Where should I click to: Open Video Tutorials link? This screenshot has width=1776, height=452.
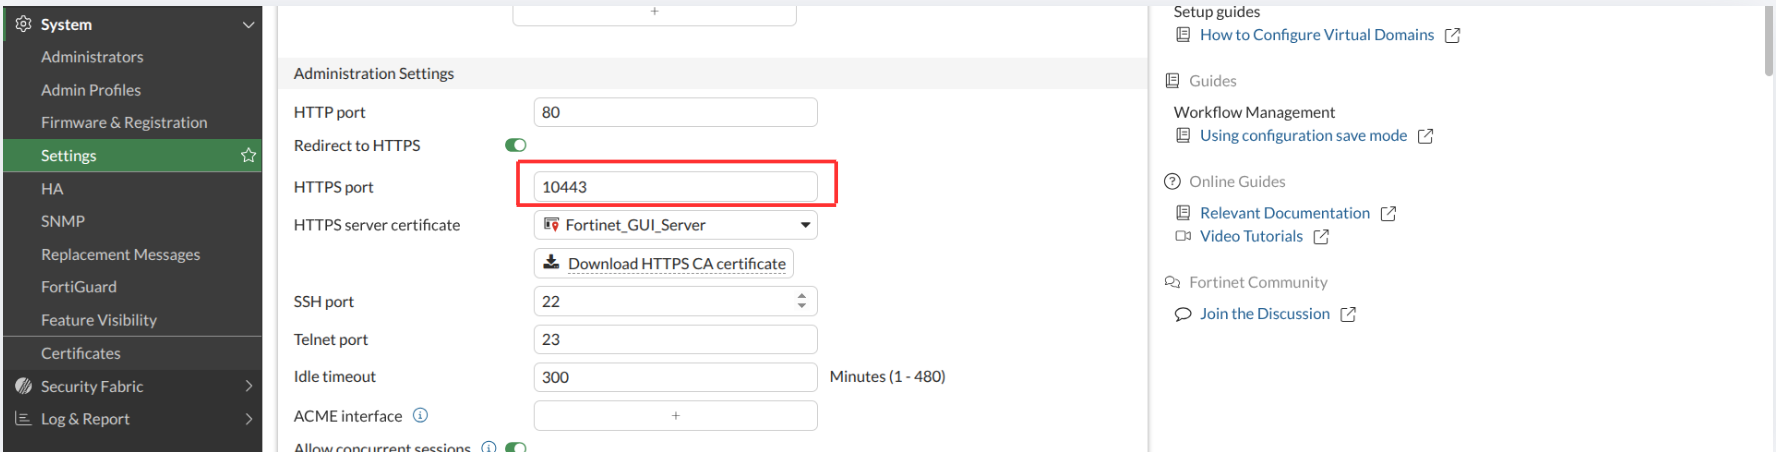coord(1251,236)
